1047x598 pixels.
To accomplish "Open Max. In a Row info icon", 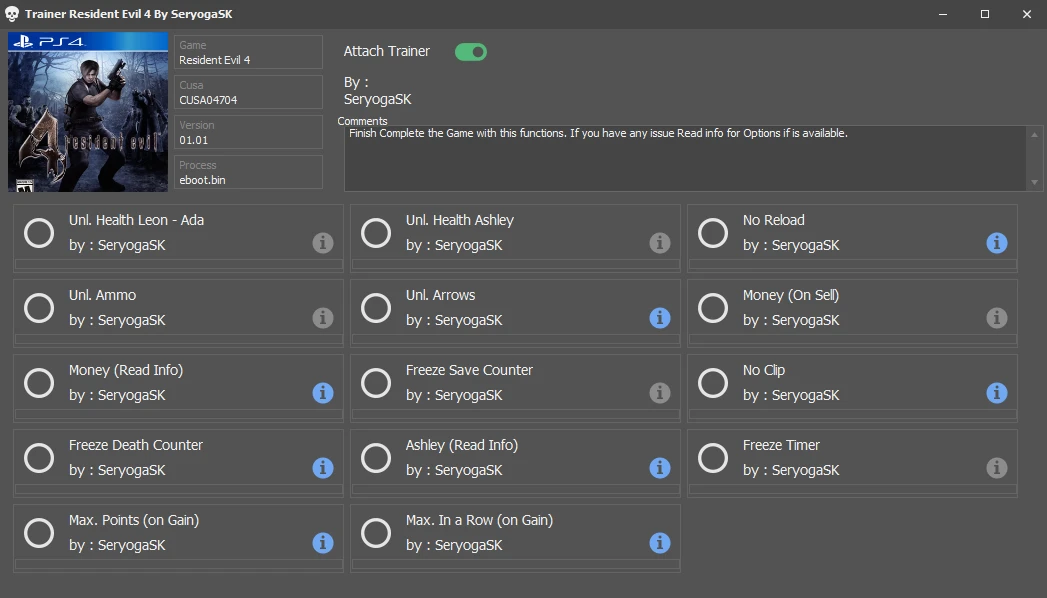I will coord(659,543).
